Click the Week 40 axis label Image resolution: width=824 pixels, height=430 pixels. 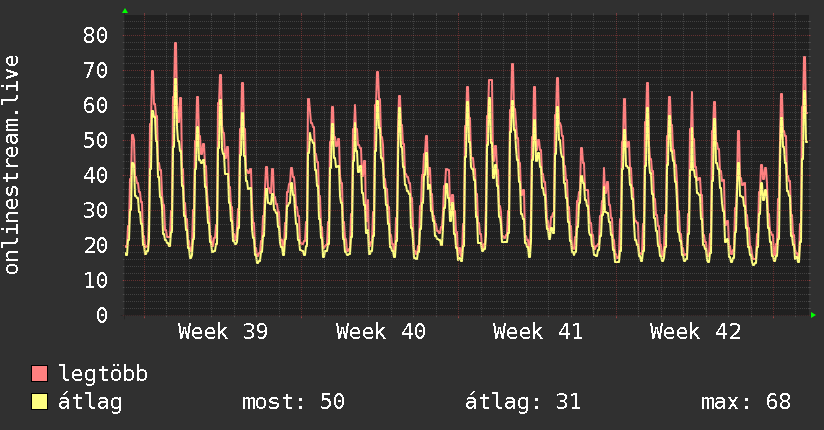(380, 332)
